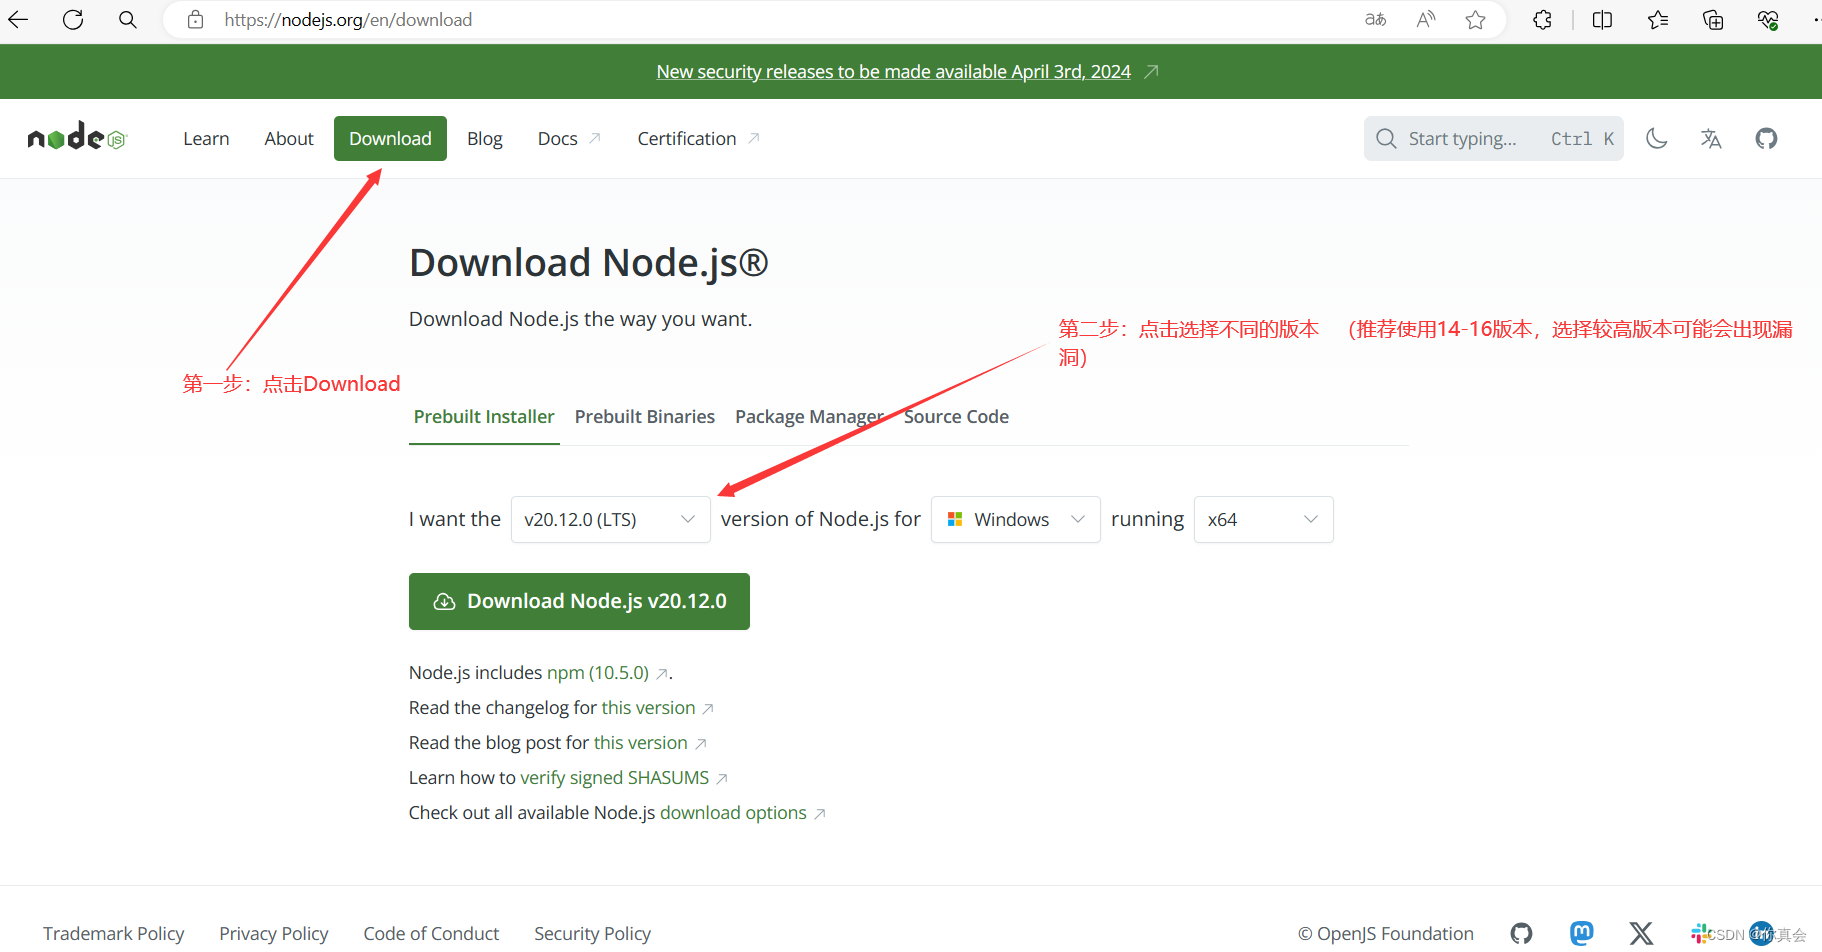This screenshot has height=952, width=1822.
Task: Switch to the Package Manager tab
Action: pyautogui.click(x=809, y=416)
